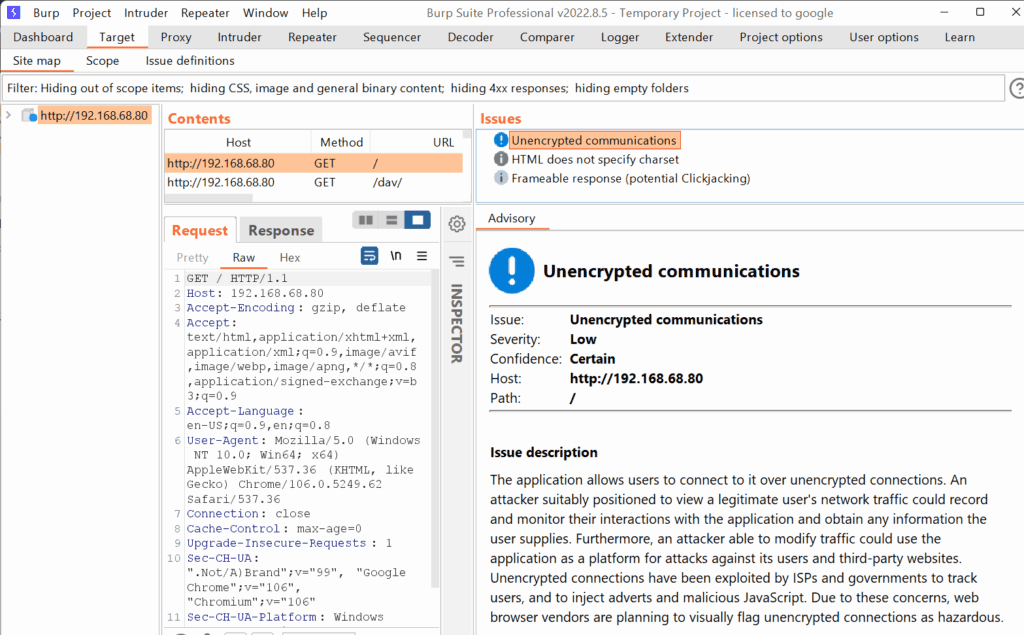Expand the 192.168.68.80 site map node

9,115
